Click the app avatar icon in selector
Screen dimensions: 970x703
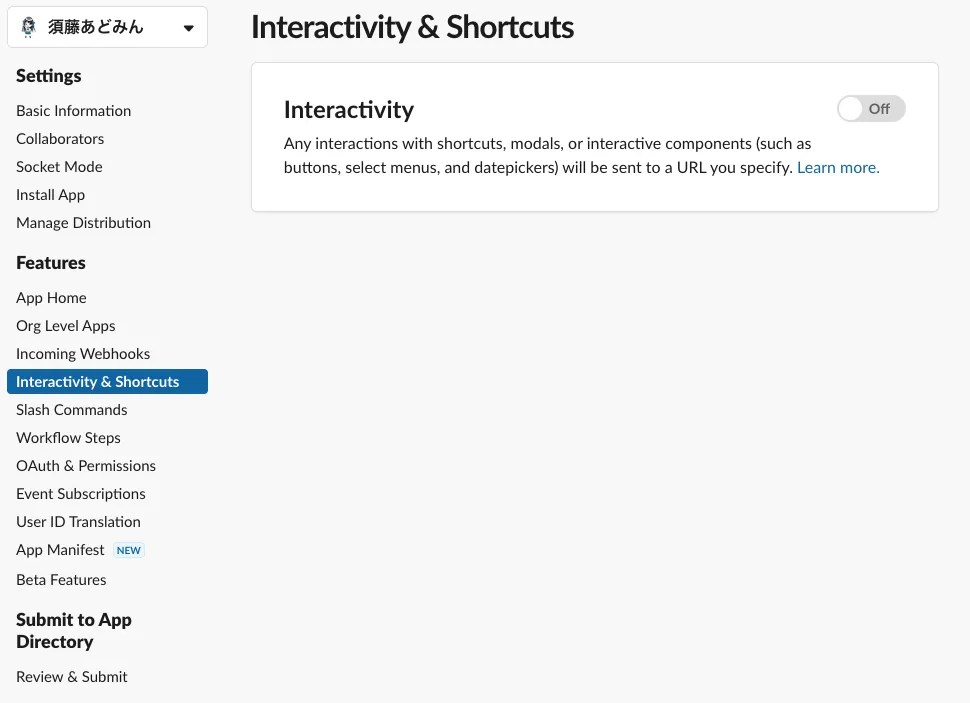[x=28, y=28]
